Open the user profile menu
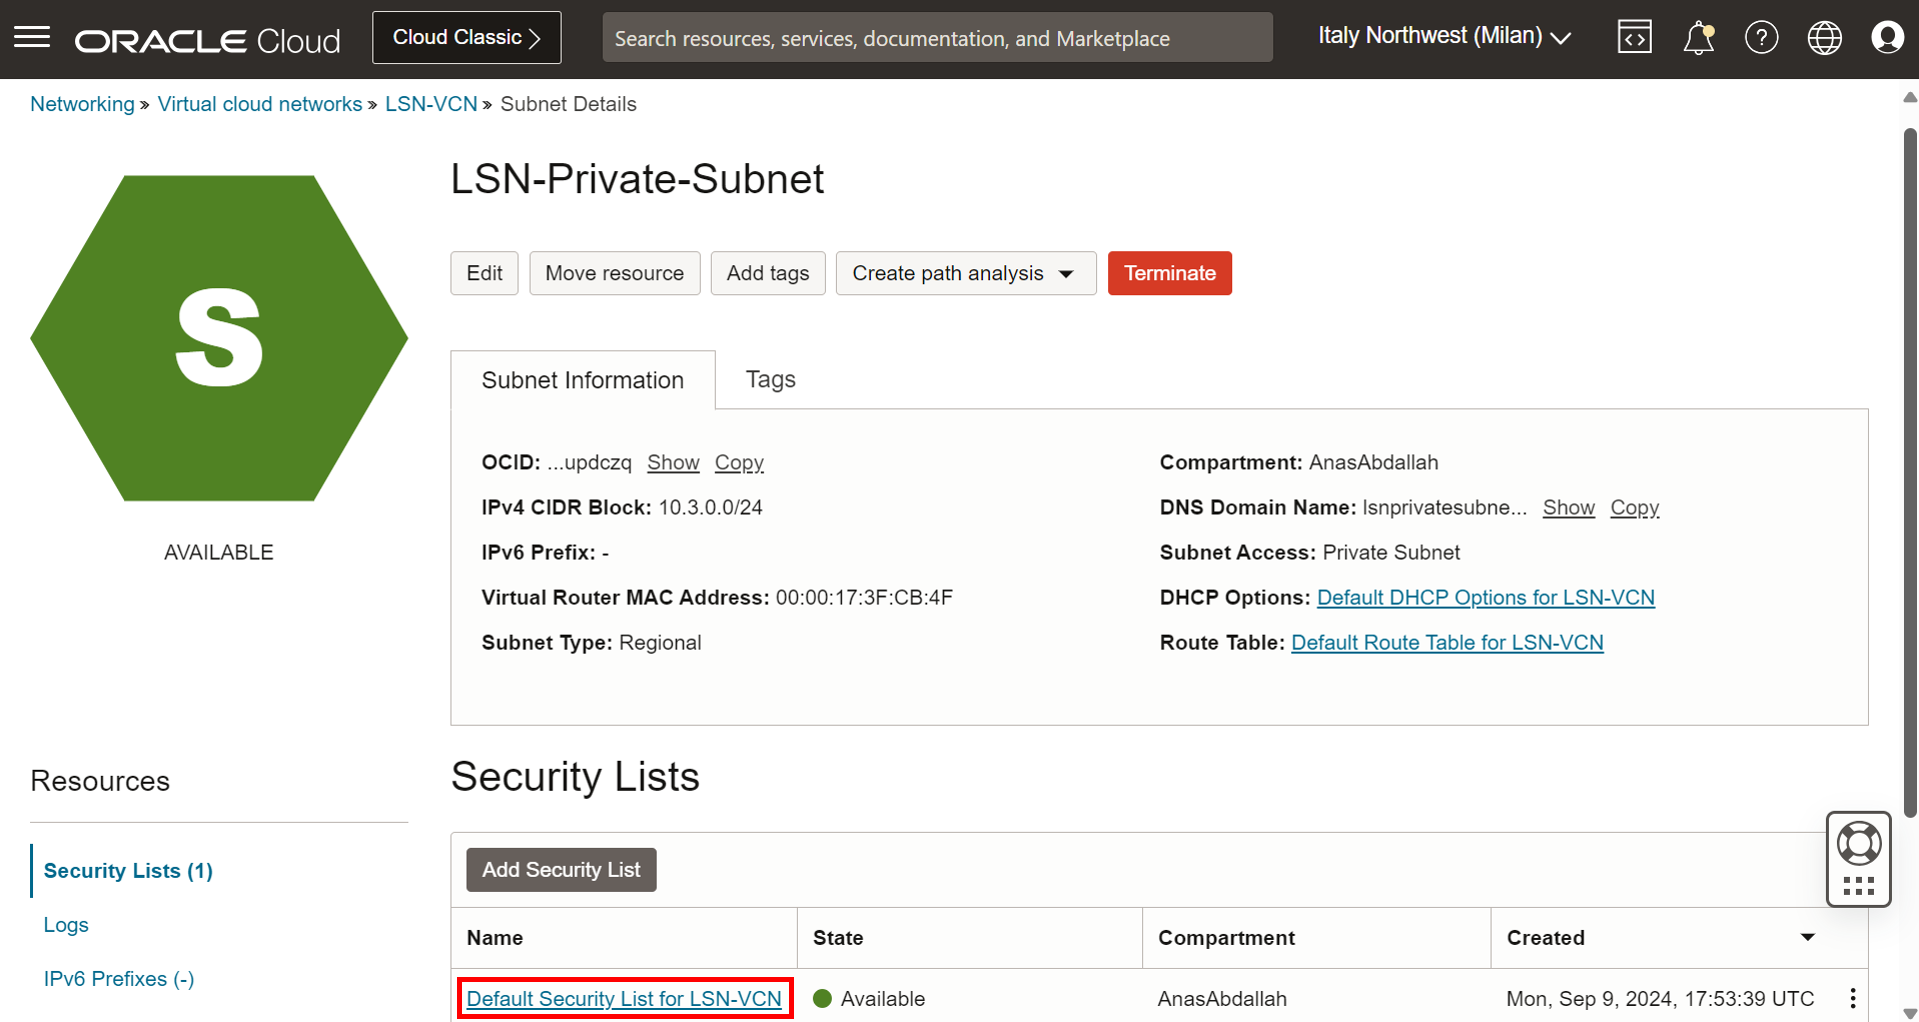The image size is (1919, 1022). [x=1887, y=38]
